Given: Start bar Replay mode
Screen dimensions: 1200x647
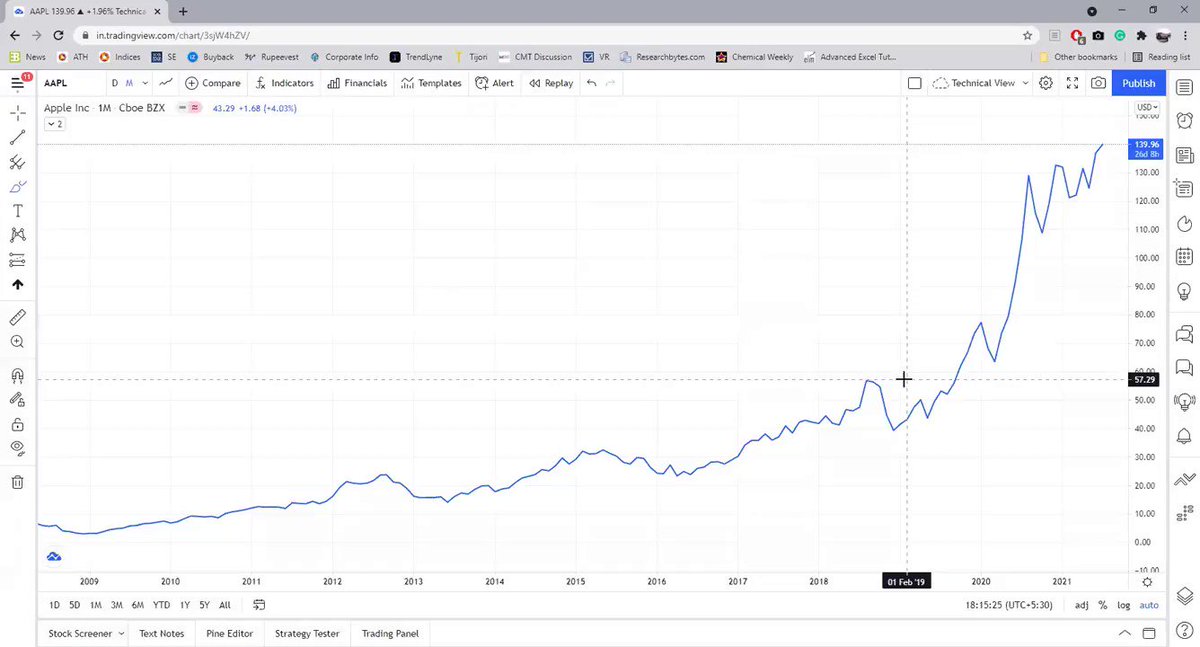Looking at the screenshot, I should tap(551, 83).
